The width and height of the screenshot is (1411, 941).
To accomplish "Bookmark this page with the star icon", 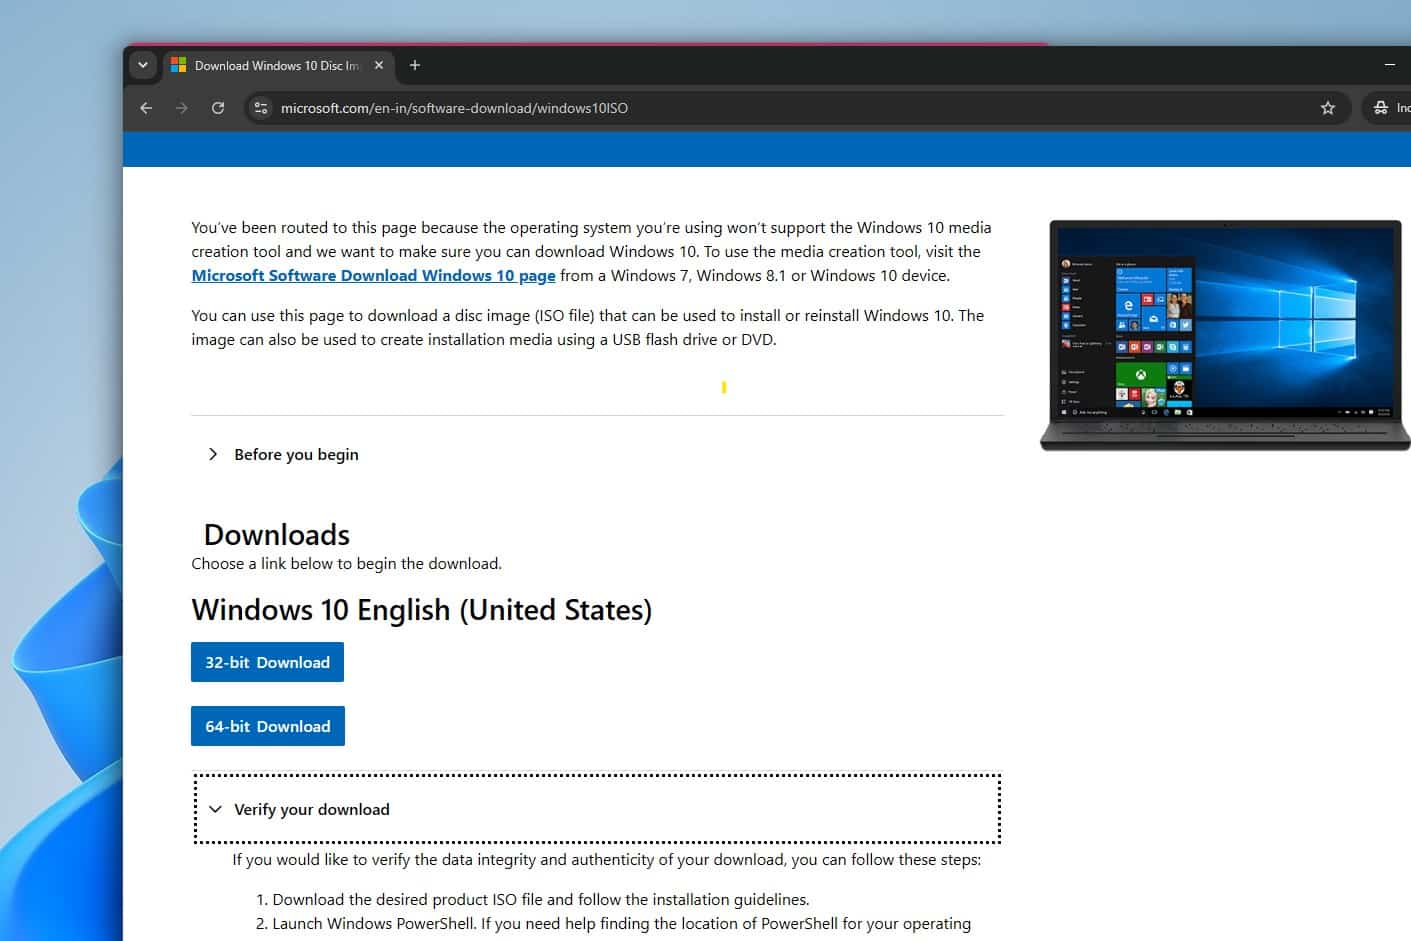I will pos(1328,108).
